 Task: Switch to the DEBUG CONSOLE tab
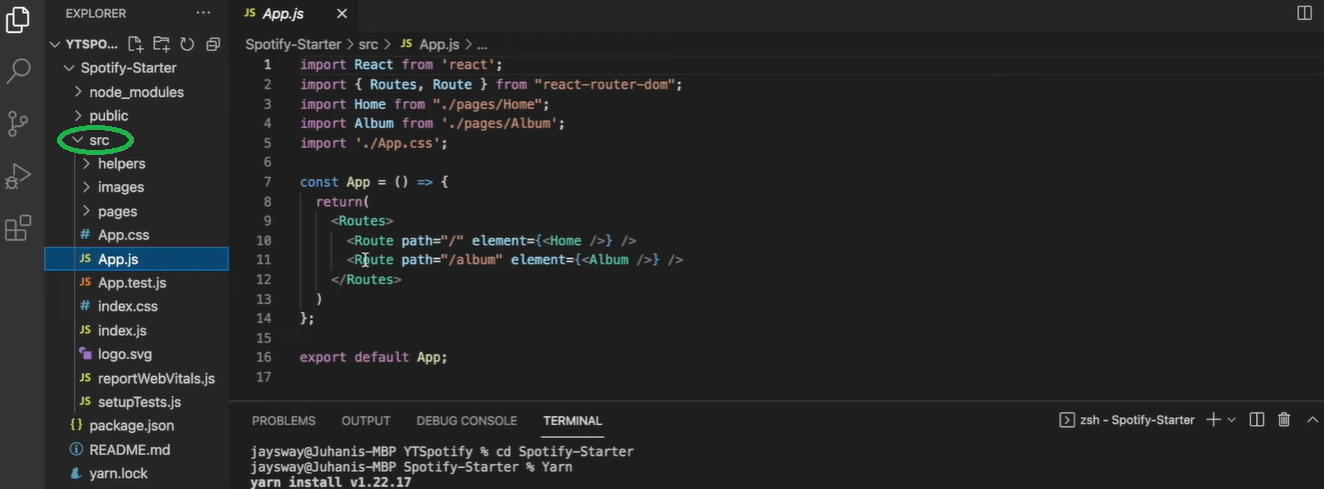tap(467, 421)
